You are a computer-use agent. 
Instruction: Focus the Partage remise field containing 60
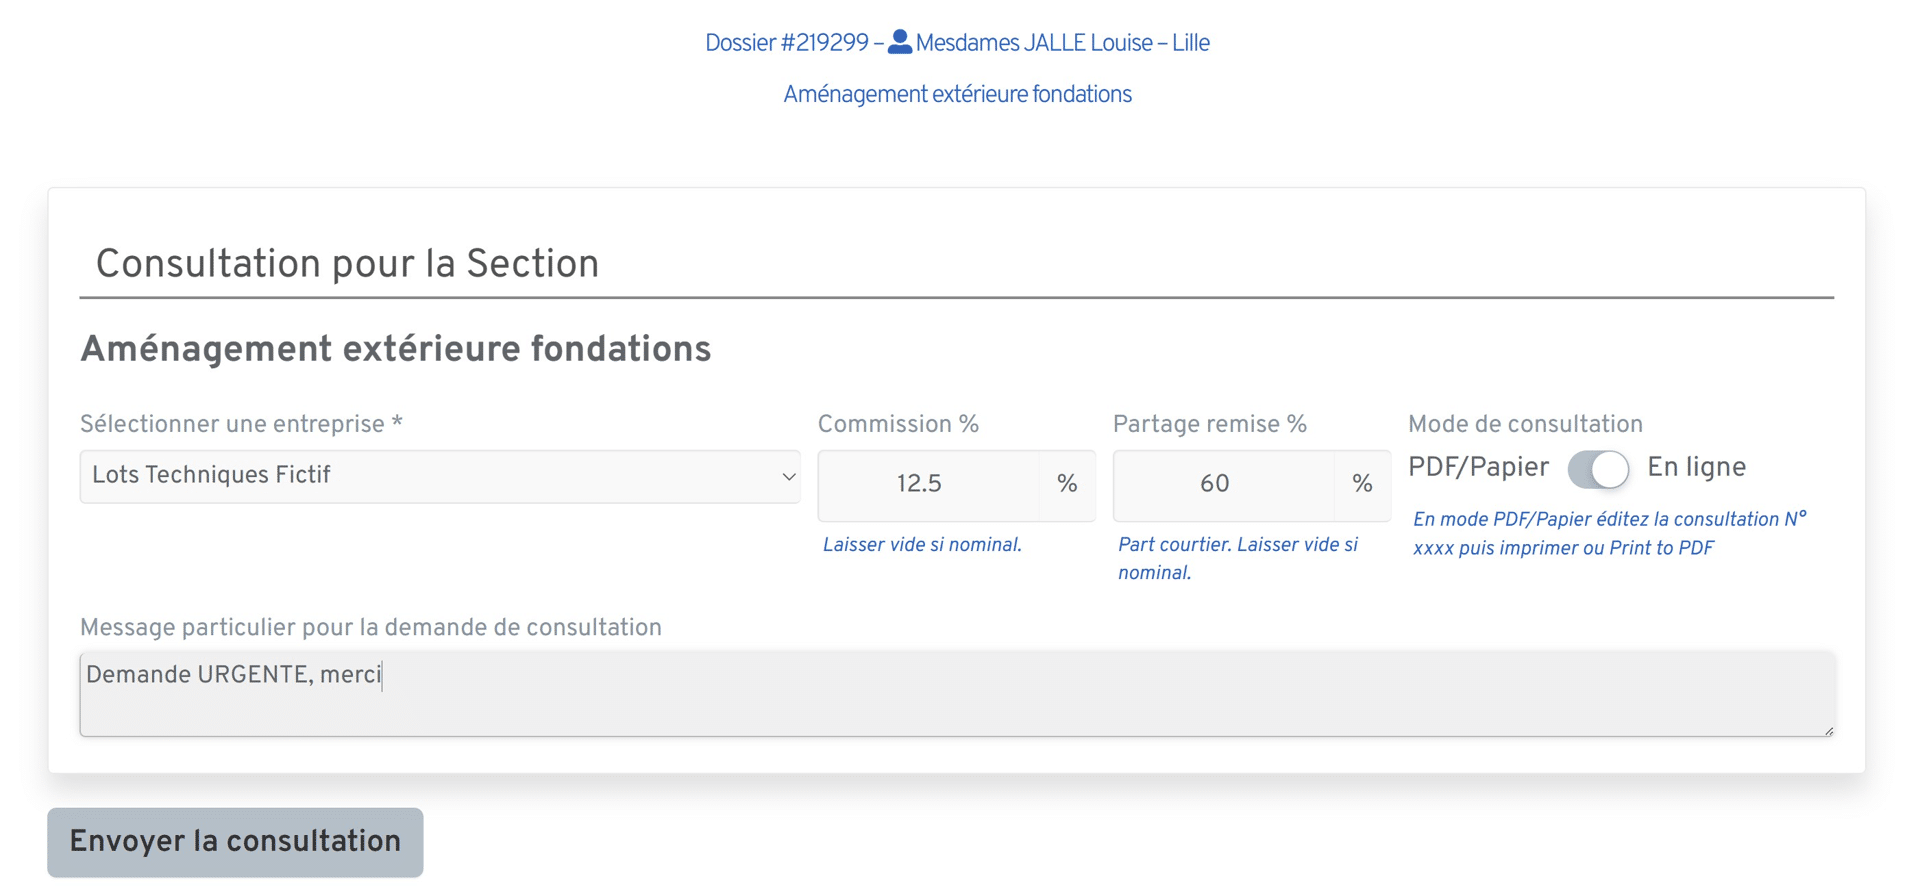click(1222, 485)
